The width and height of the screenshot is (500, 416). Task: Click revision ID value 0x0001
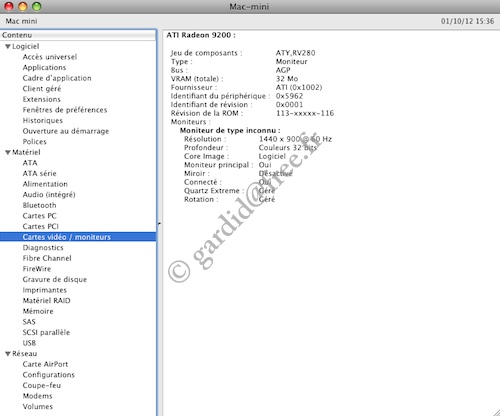point(289,105)
